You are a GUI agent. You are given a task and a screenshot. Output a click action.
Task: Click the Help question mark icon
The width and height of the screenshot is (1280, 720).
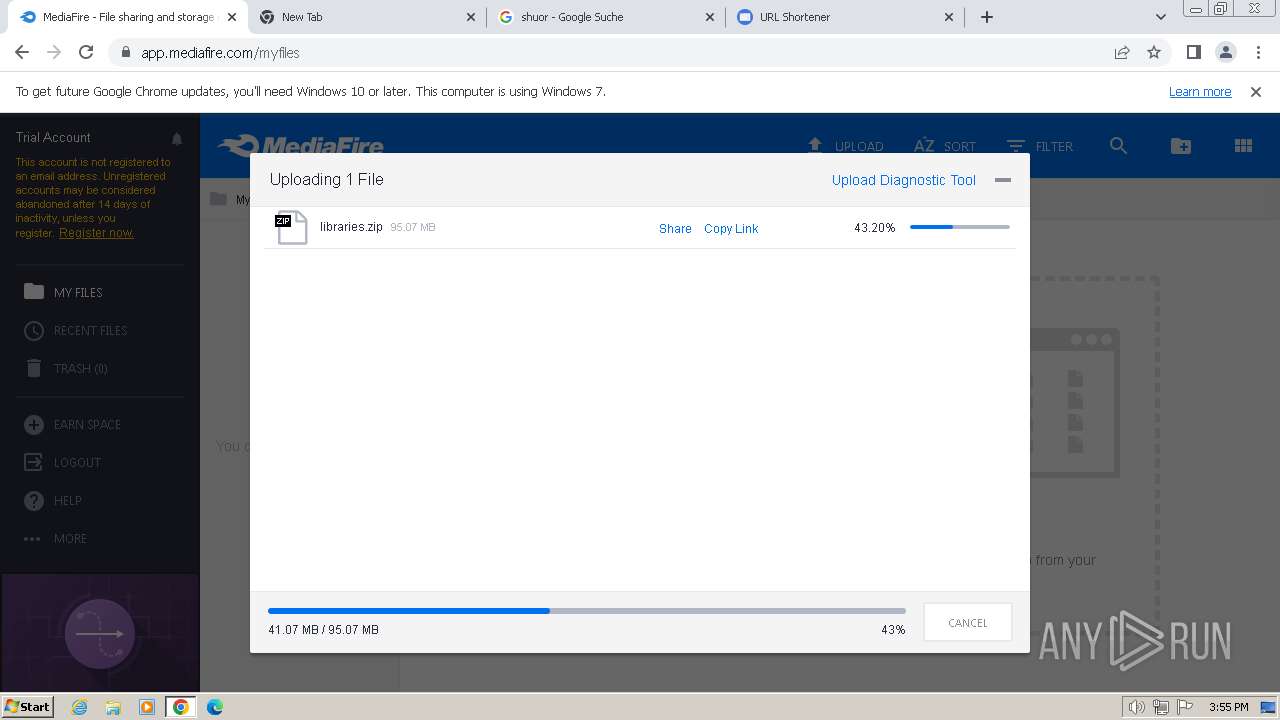[34, 500]
